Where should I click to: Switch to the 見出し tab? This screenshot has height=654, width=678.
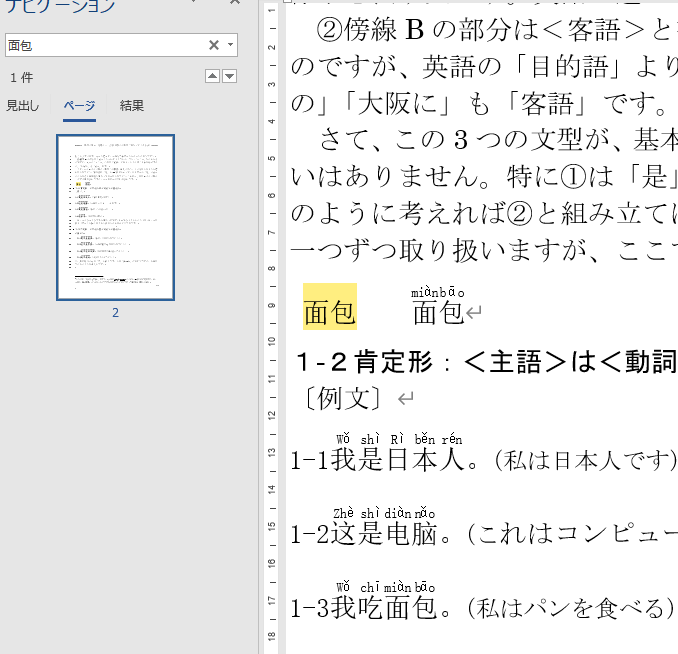tap(22, 106)
